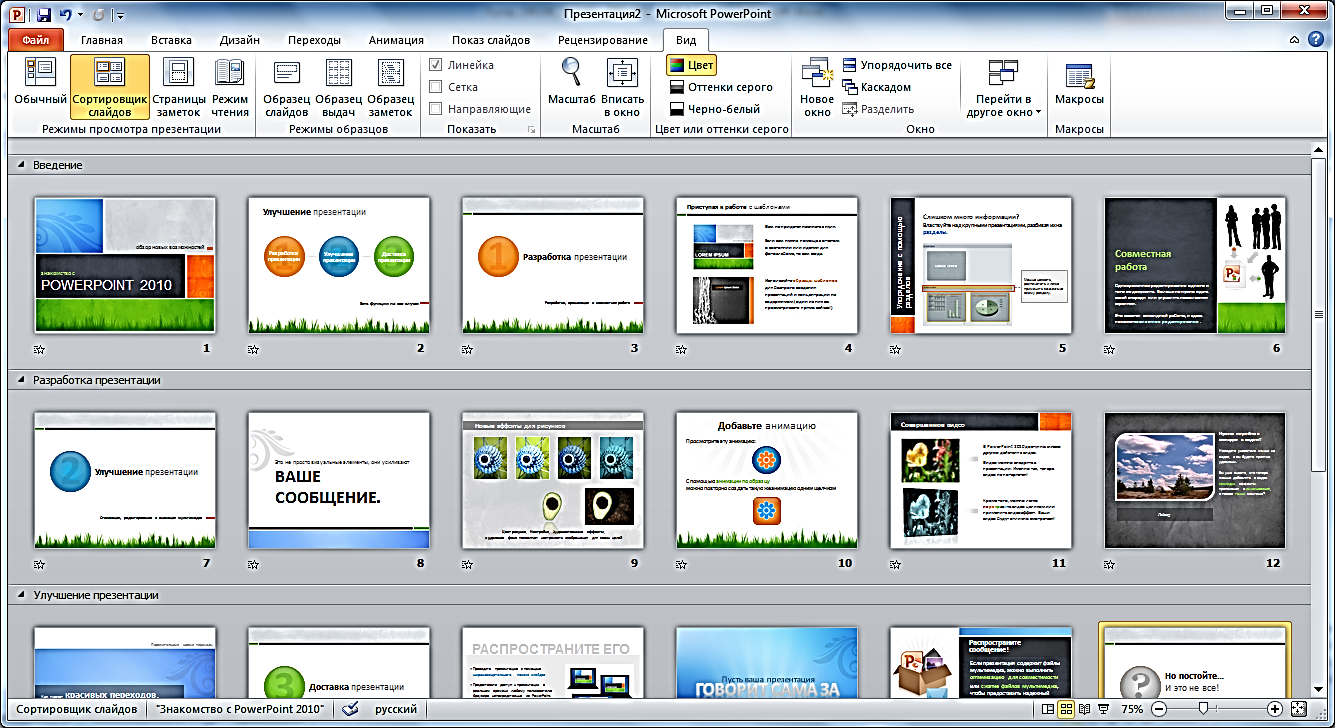Select the Цвет (Color) mode

click(x=690, y=65)
